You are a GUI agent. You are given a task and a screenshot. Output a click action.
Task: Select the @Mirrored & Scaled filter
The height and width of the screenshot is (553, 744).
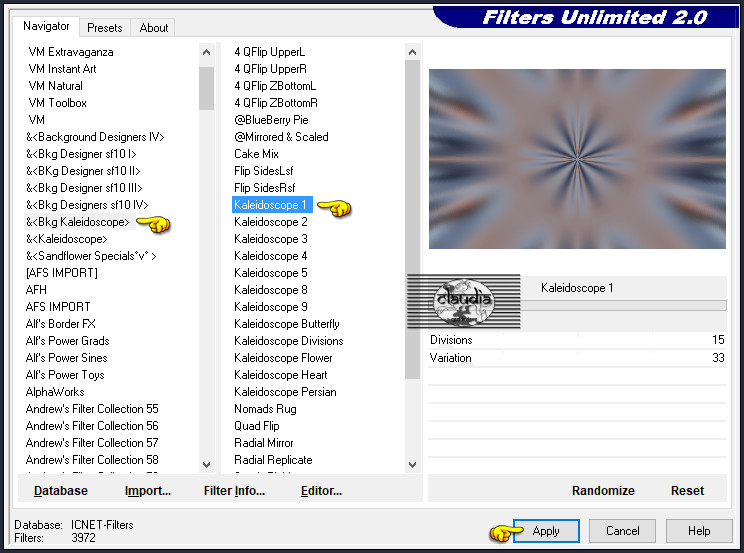tap(281, 137)
